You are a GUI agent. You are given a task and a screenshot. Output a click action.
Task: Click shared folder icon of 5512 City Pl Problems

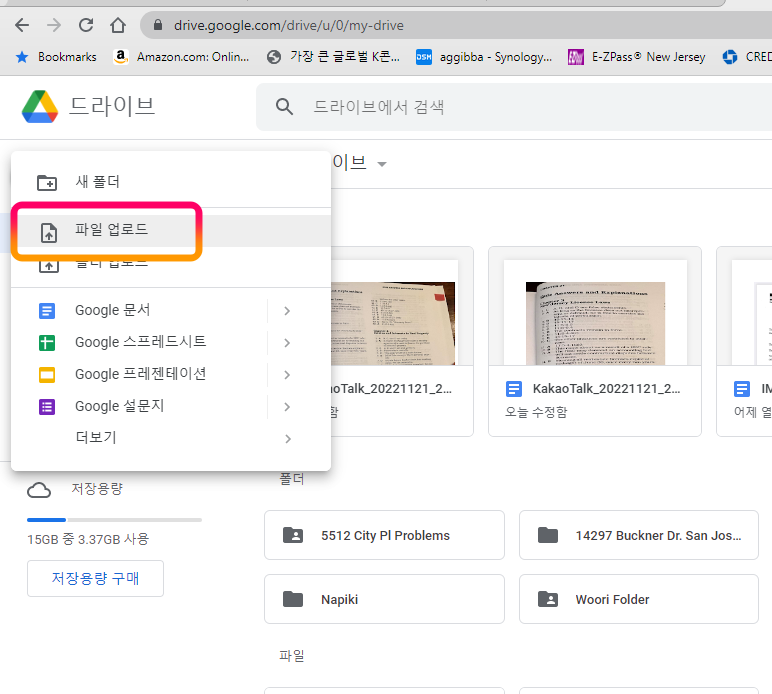tap(293, 535)
